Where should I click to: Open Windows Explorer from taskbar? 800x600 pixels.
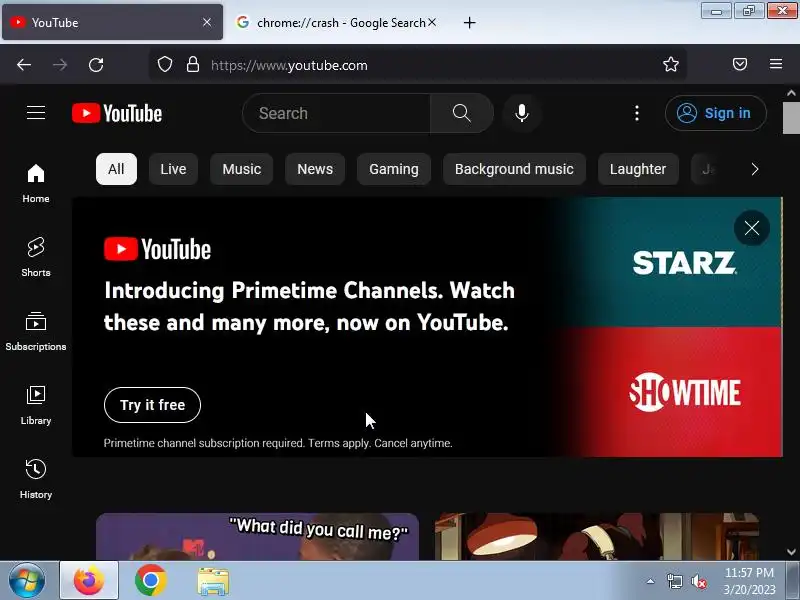tap(213, 581)
